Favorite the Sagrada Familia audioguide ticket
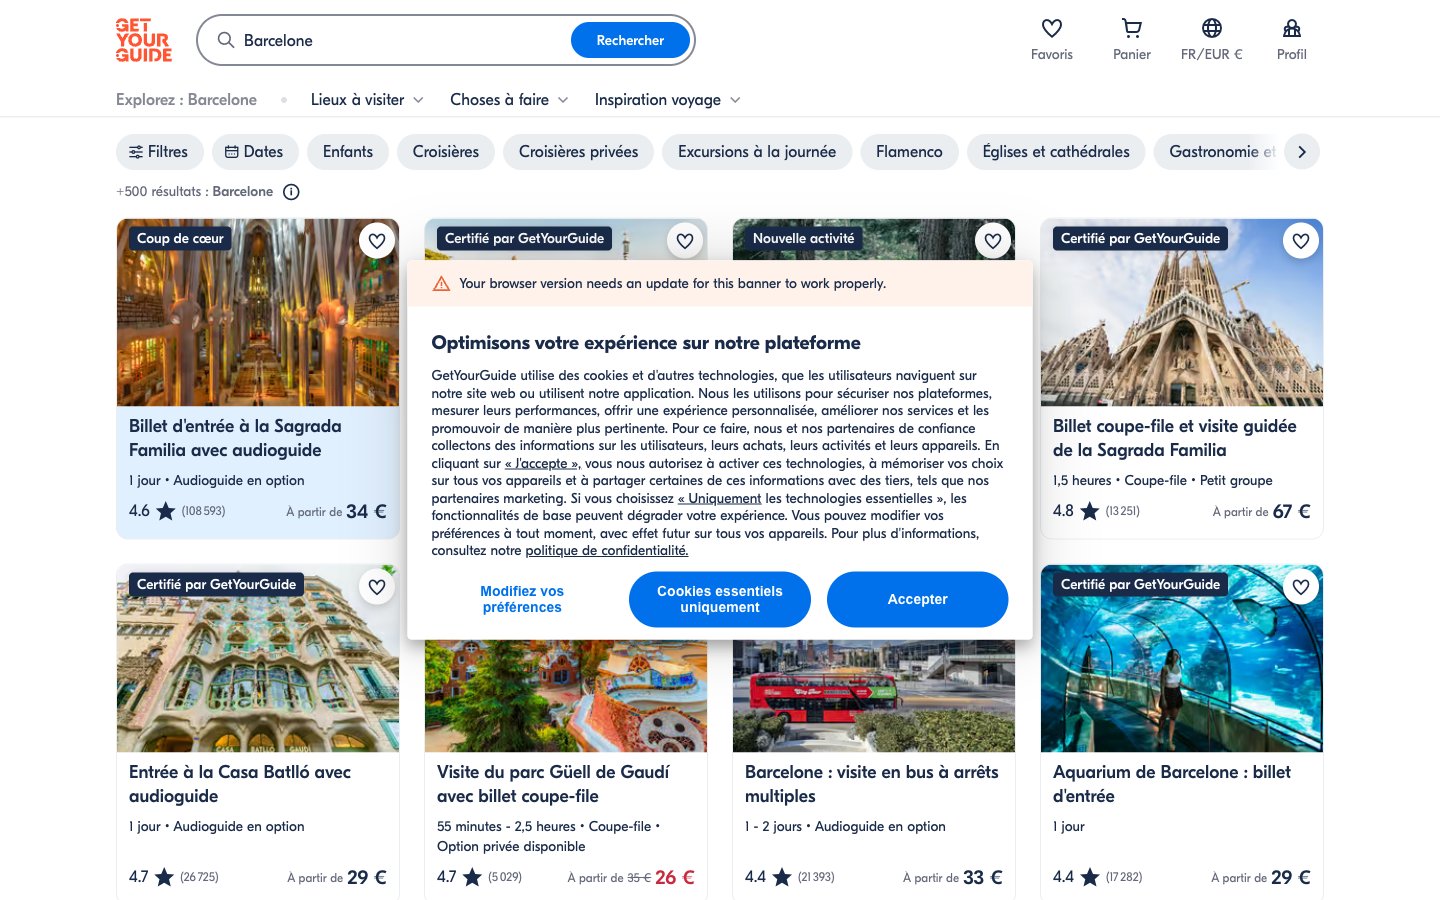1440x900 pixels. coord(377,241)
